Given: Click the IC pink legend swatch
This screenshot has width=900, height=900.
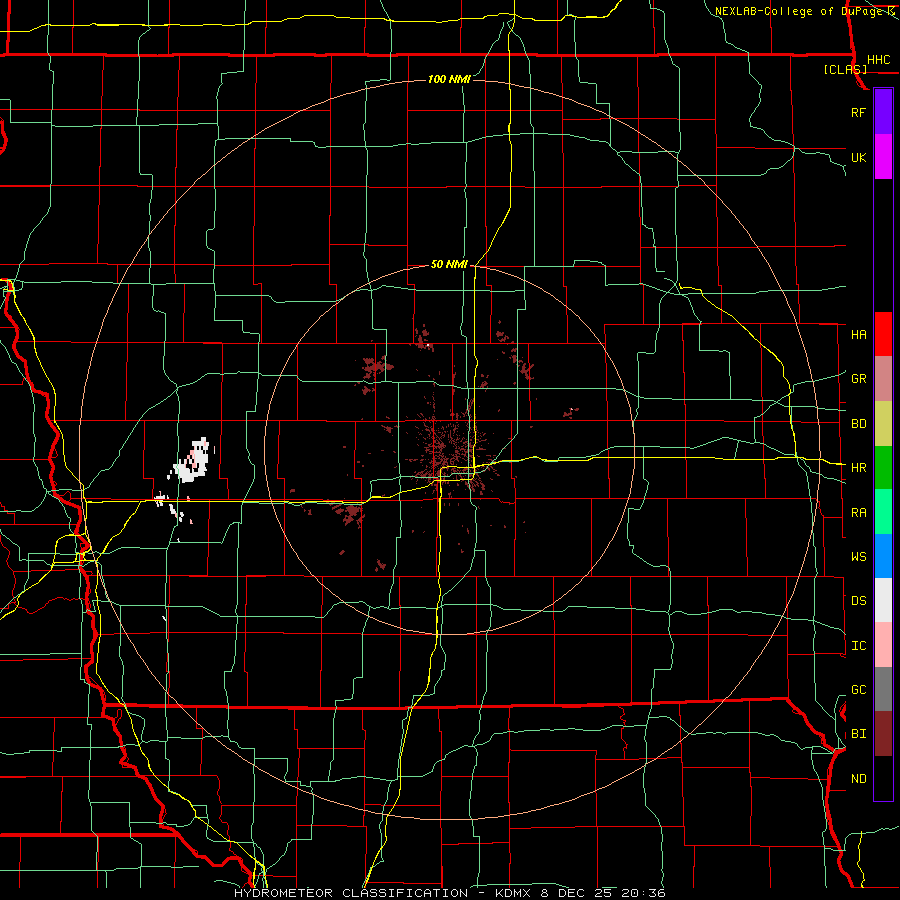Looking at the screenshot, I should coord(883,645).
